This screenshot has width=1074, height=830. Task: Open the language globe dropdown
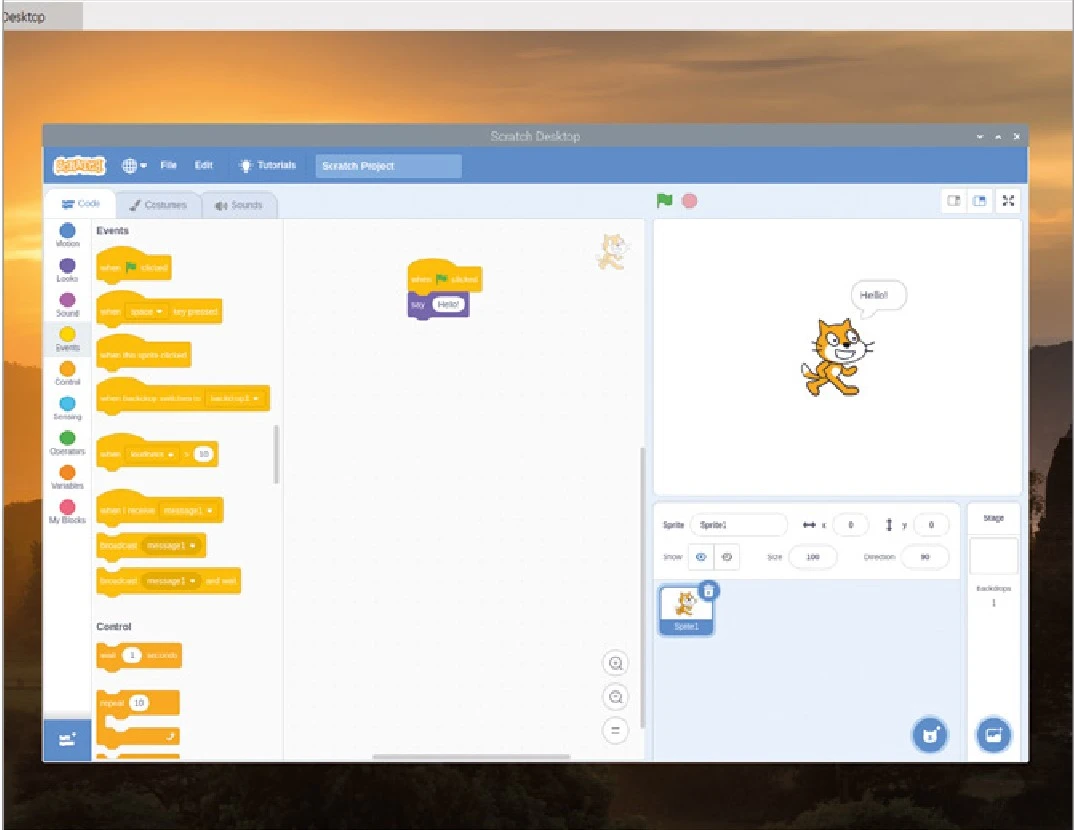(134, 166)
